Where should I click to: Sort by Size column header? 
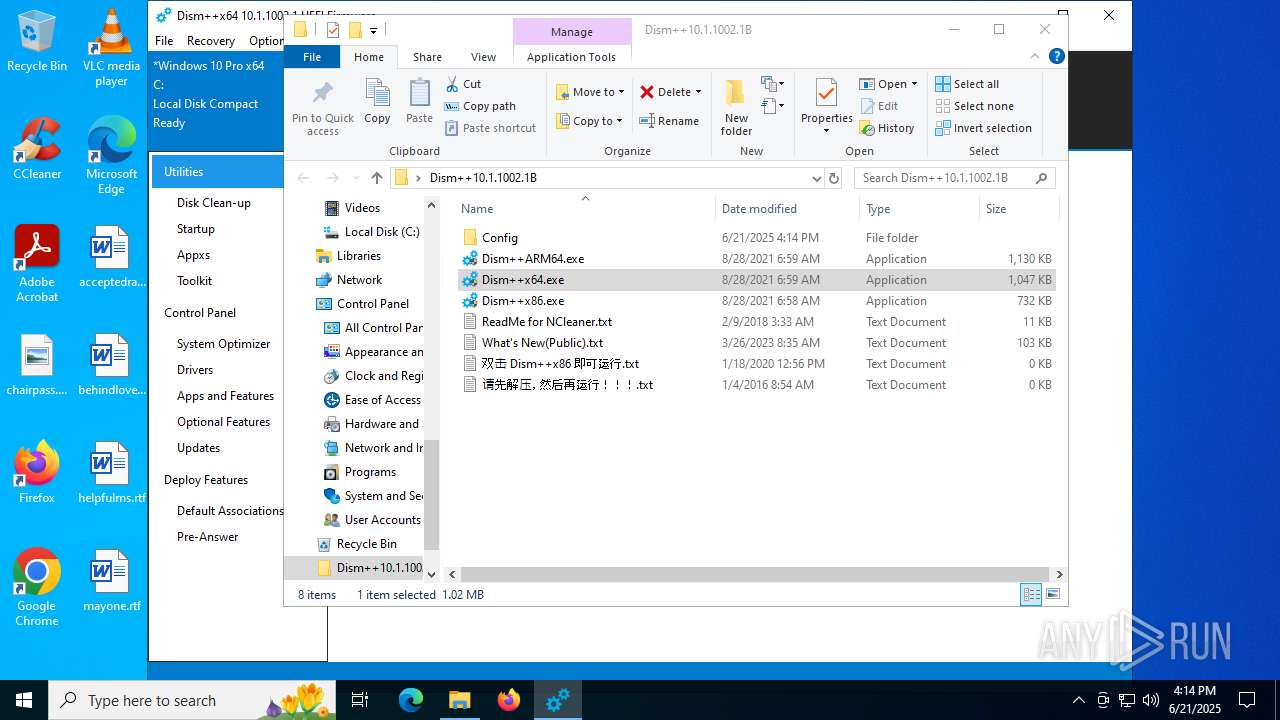tap(1018, 209)
